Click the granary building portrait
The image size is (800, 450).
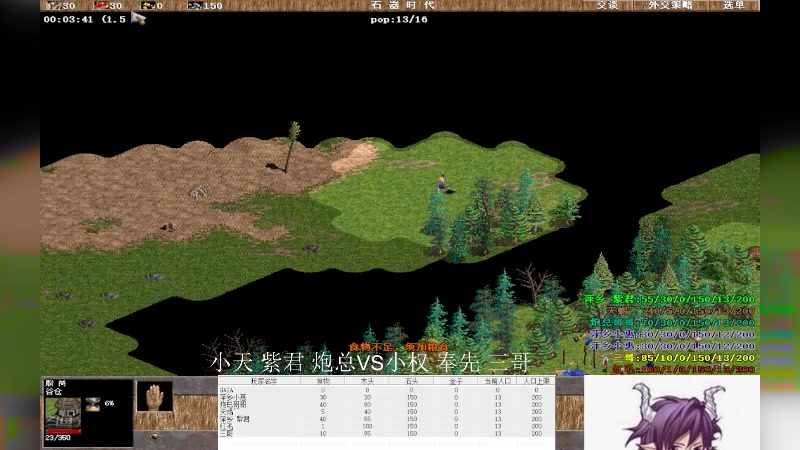pos(63,412)
